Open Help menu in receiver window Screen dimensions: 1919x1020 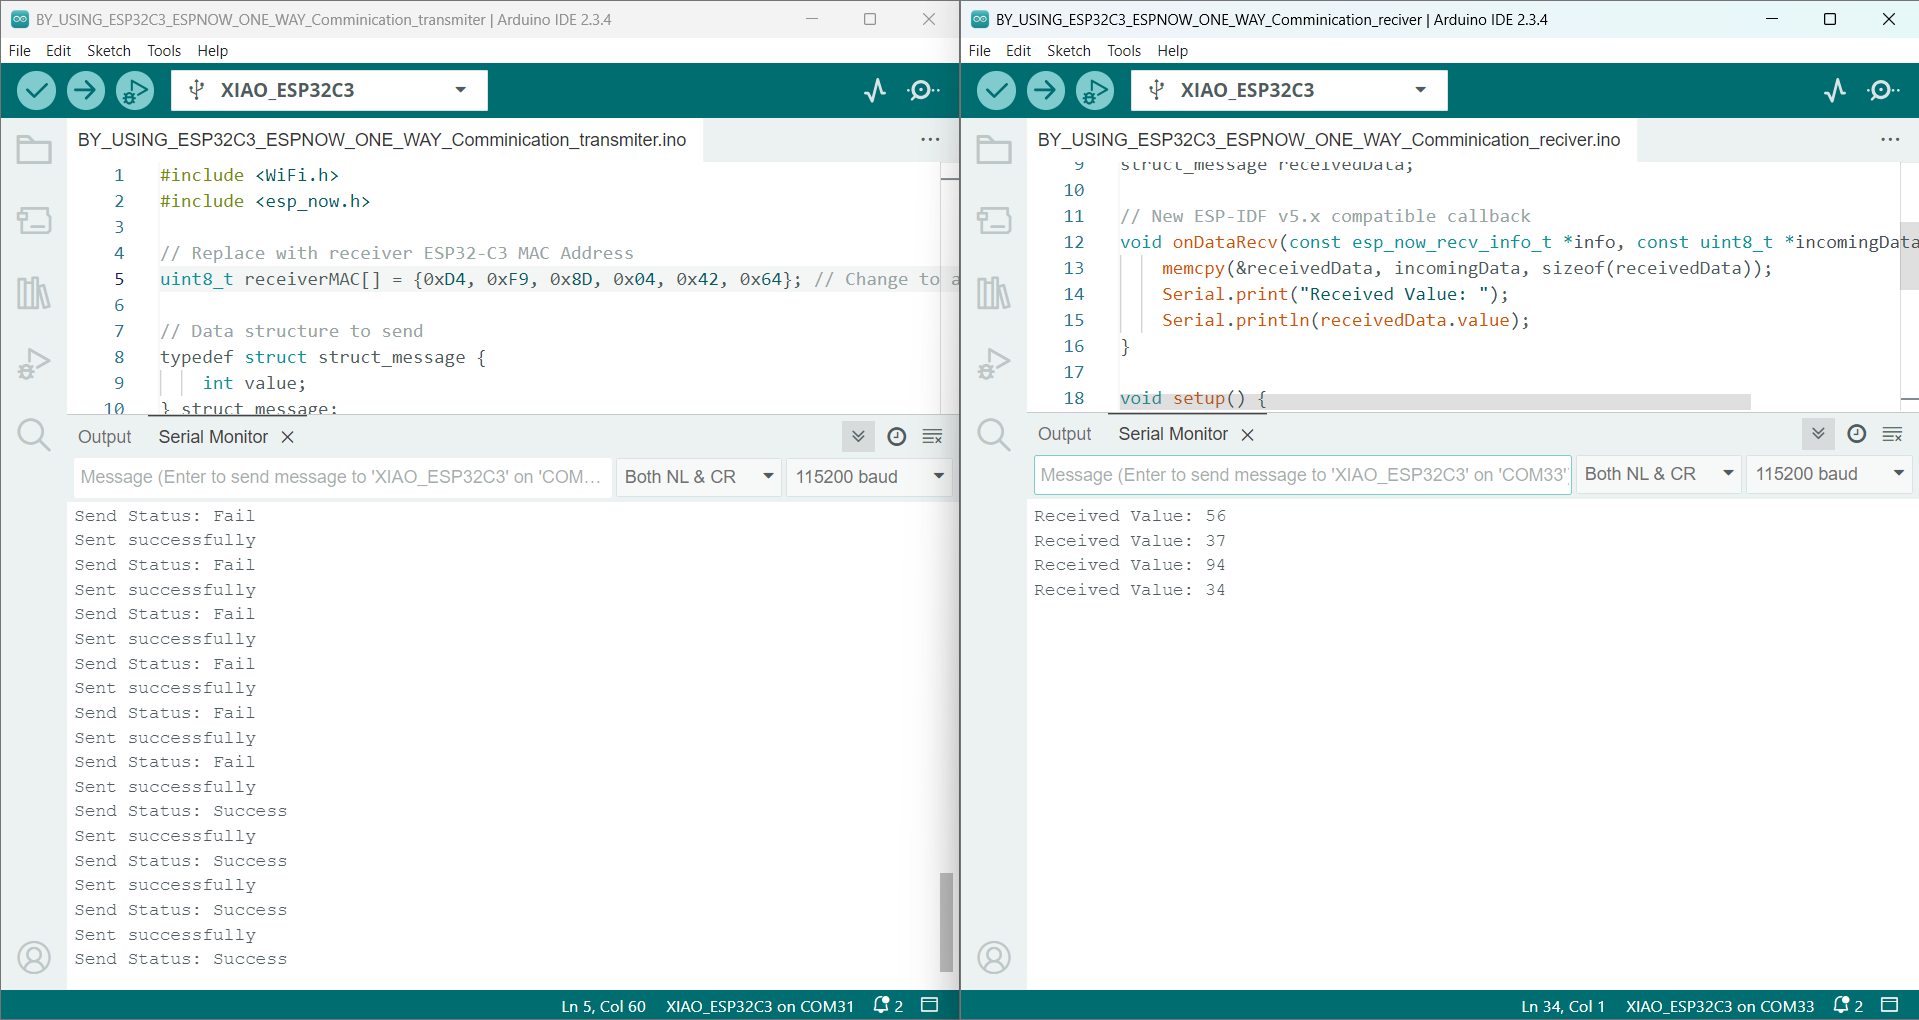click(x=1173, y=51)
